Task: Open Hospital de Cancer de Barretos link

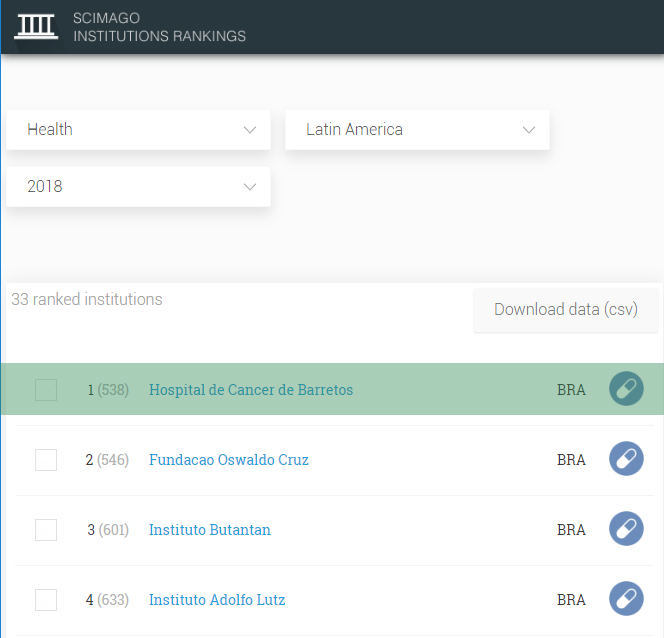Action: tap(250, 390)
